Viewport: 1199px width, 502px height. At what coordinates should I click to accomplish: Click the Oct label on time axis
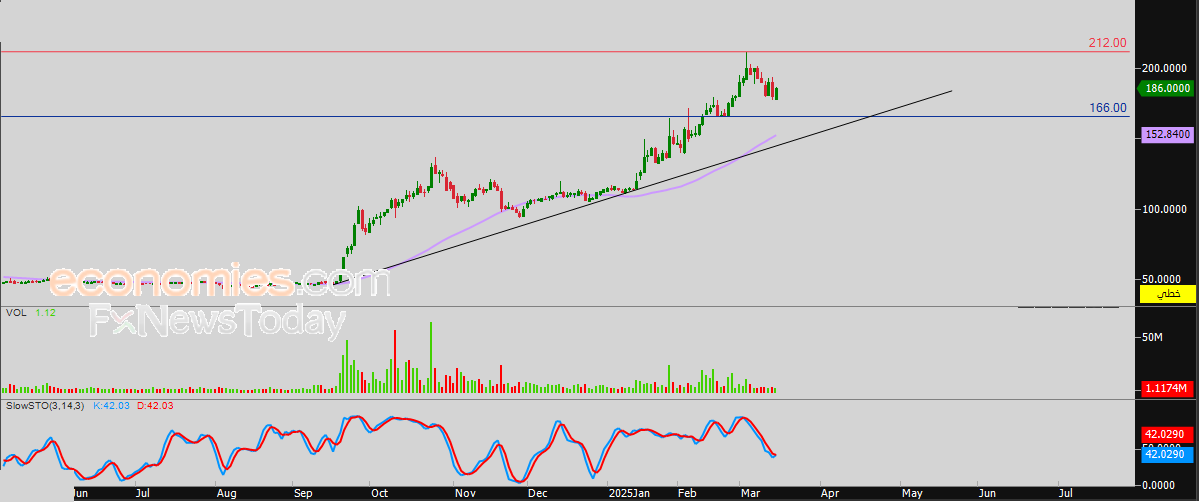pyautogui.click(x=379, y=494)
